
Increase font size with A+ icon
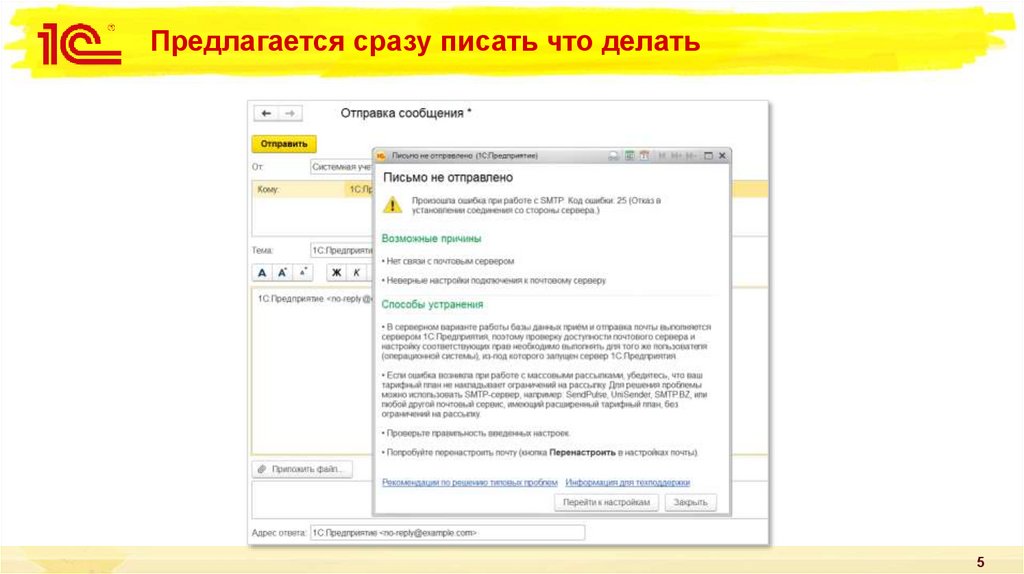click(x=283, y=273)
